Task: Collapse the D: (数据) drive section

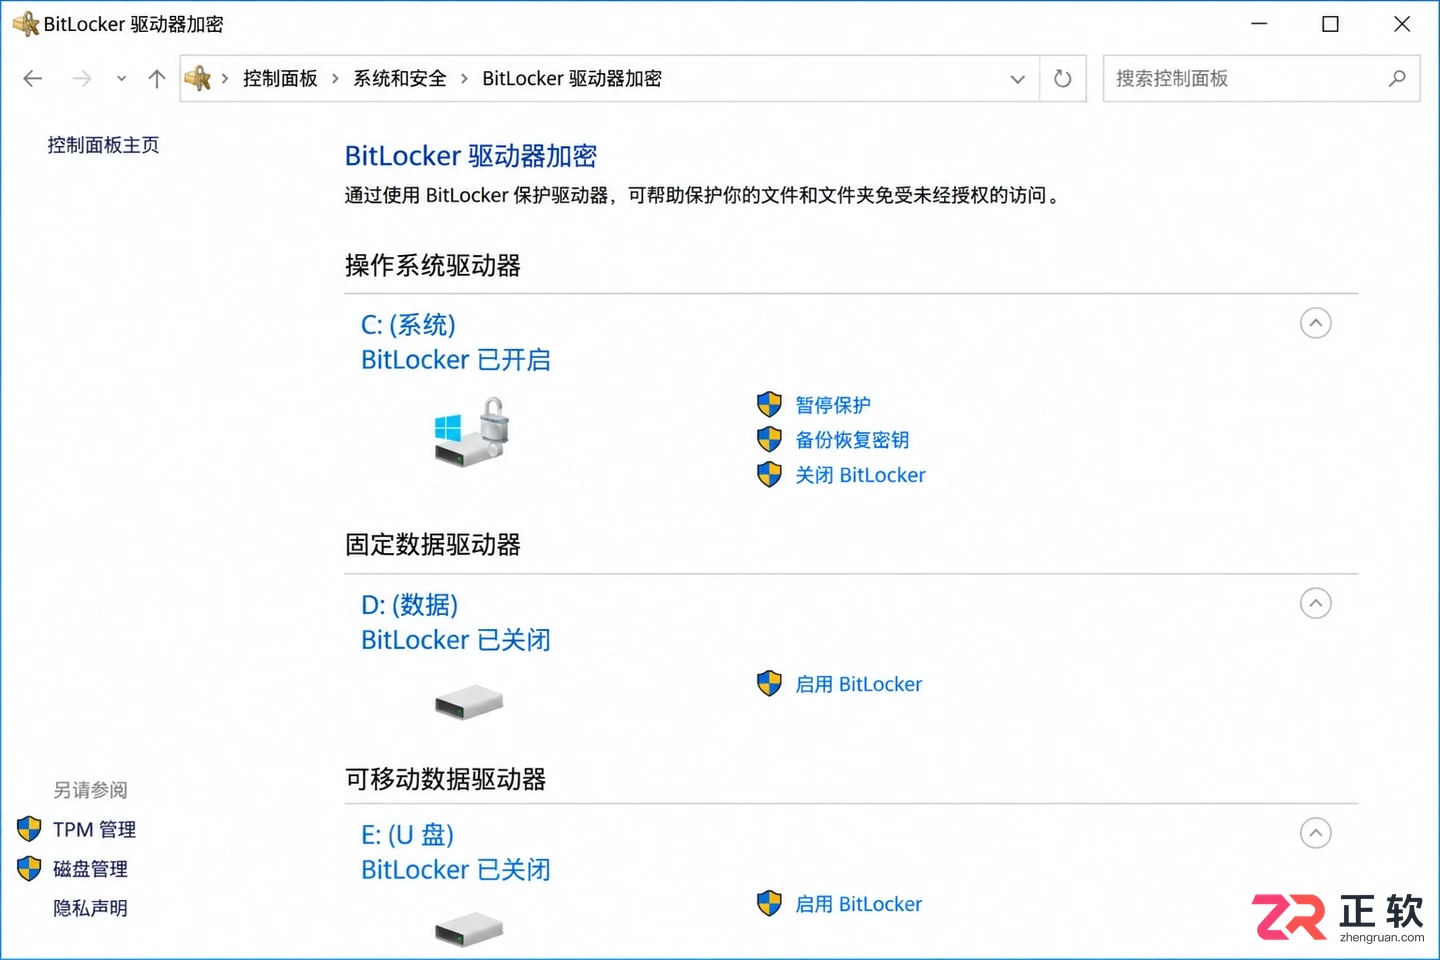Action: [1316, 603]
